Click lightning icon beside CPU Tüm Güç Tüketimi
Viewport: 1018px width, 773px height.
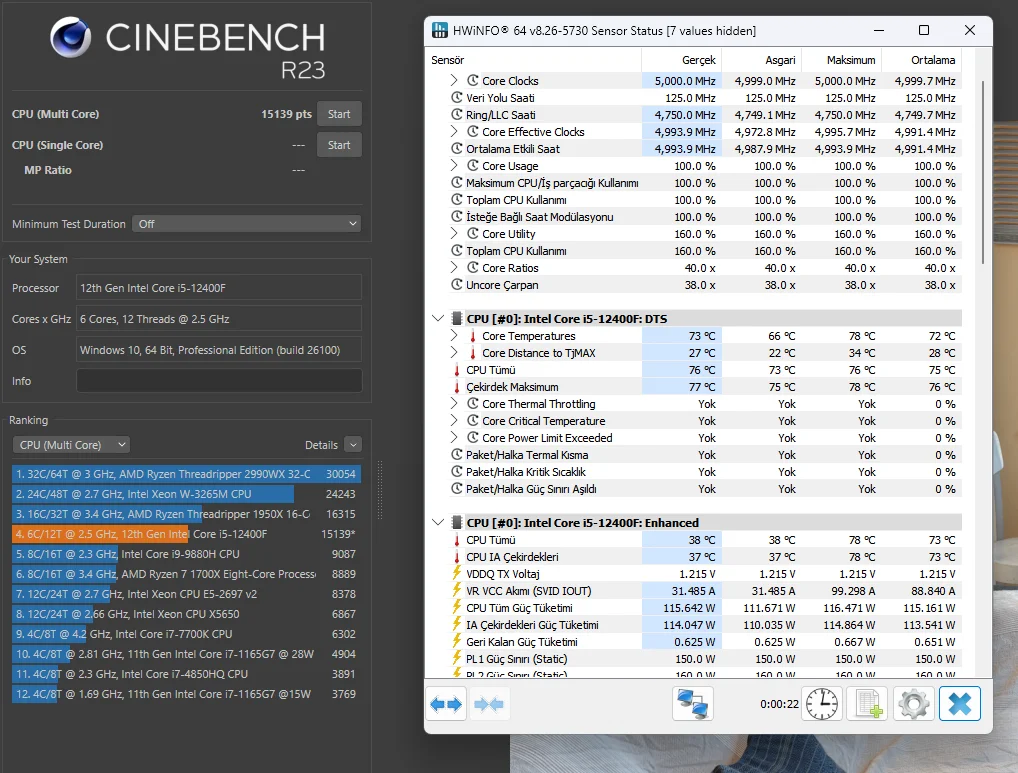pos(457,607)
